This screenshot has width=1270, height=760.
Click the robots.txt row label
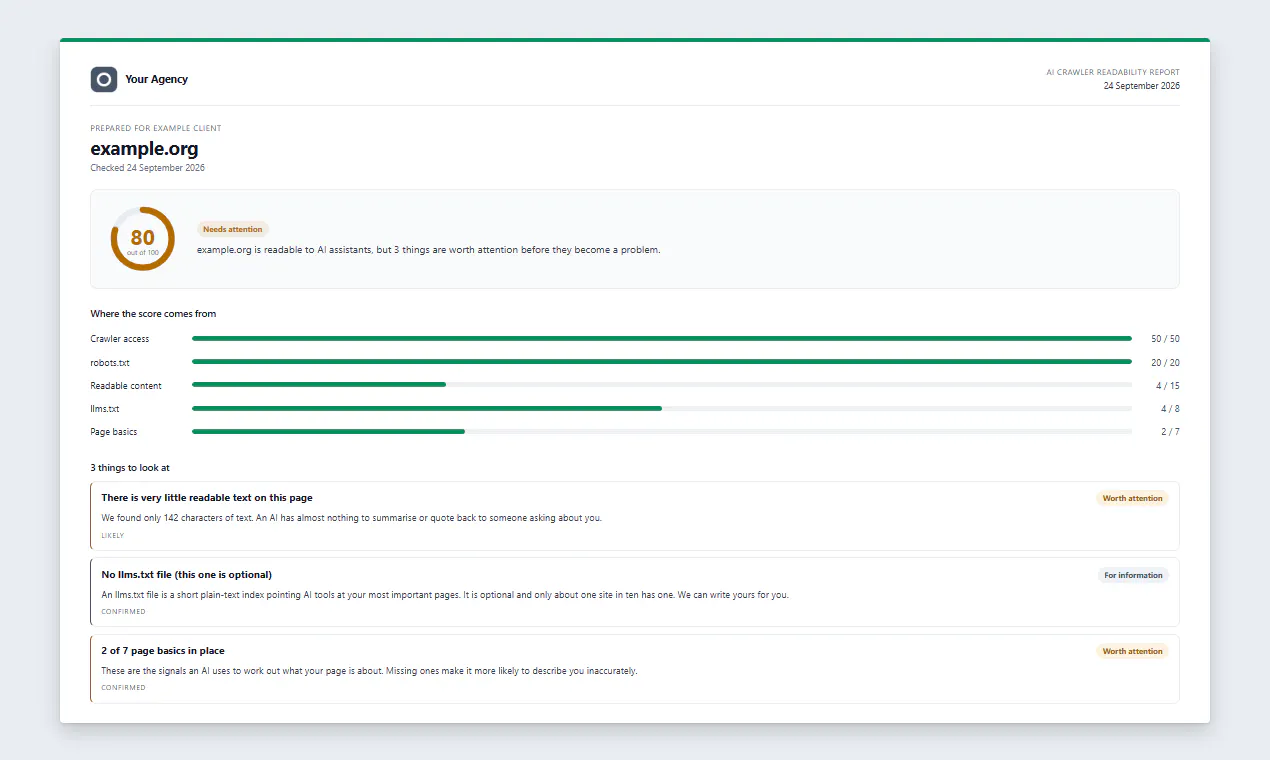point(110,363)
